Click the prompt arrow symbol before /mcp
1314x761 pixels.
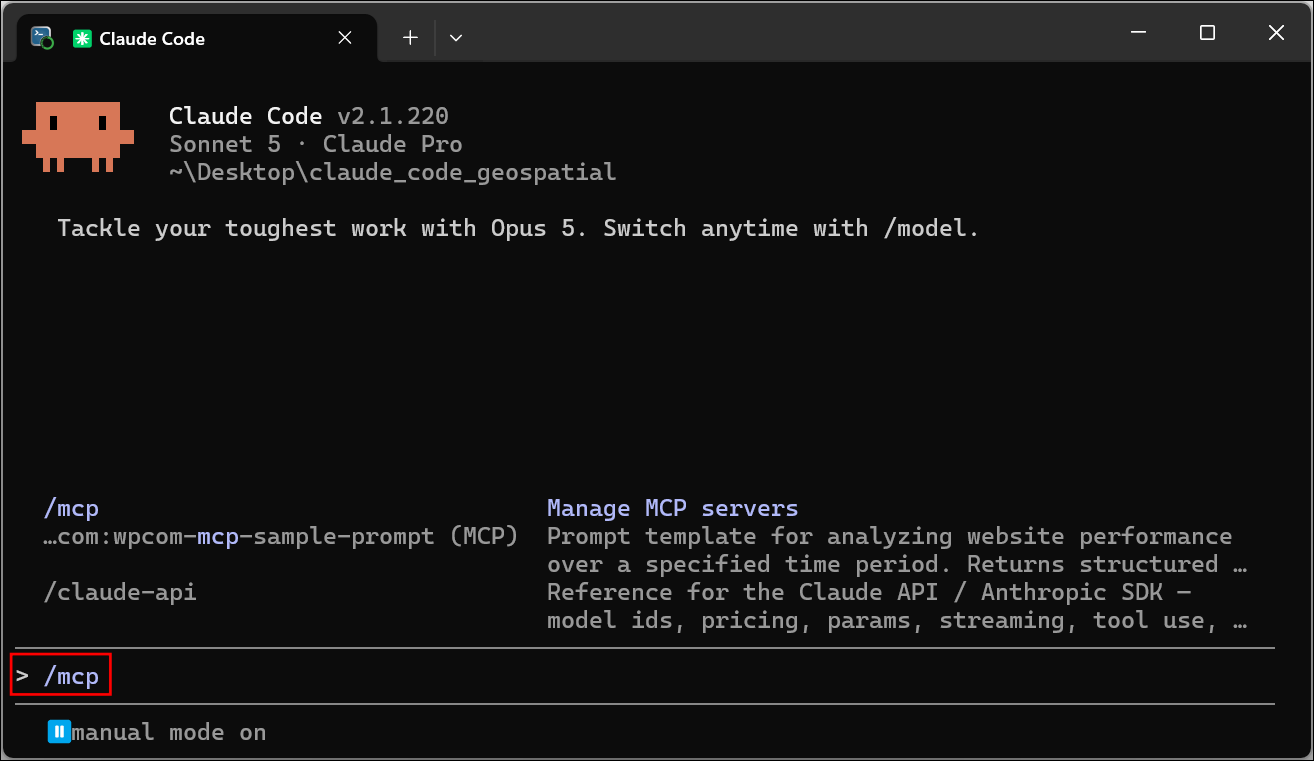click(23, 677)
